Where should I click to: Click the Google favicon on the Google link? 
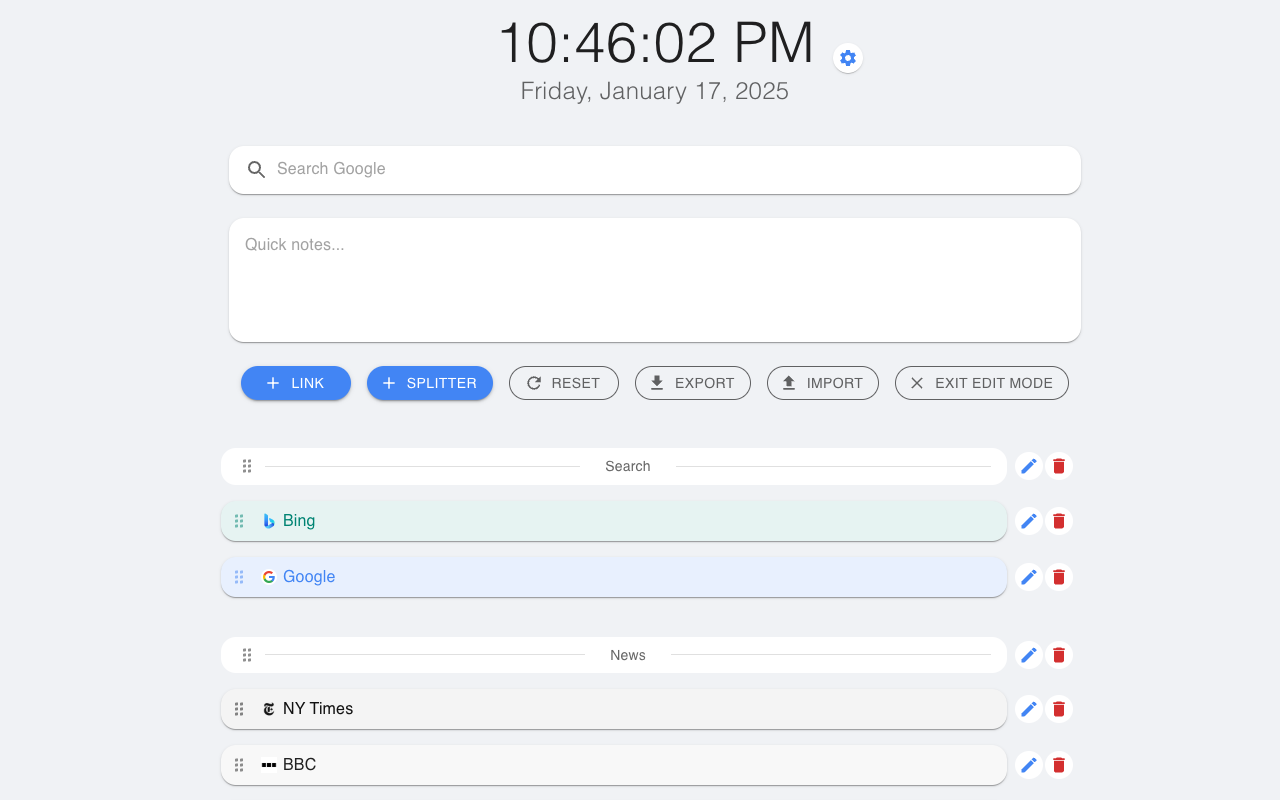(268, 576)
